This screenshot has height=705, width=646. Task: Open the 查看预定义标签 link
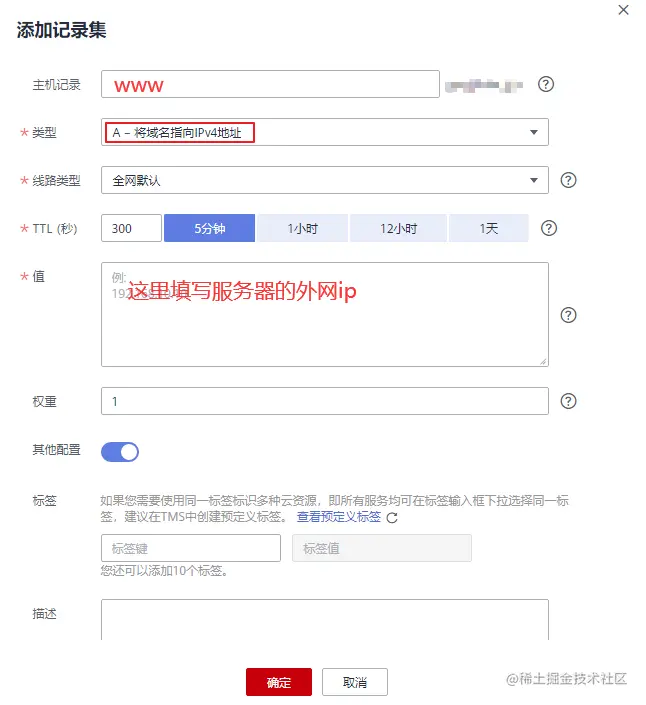pyautogui.click(x=339, y=517)
